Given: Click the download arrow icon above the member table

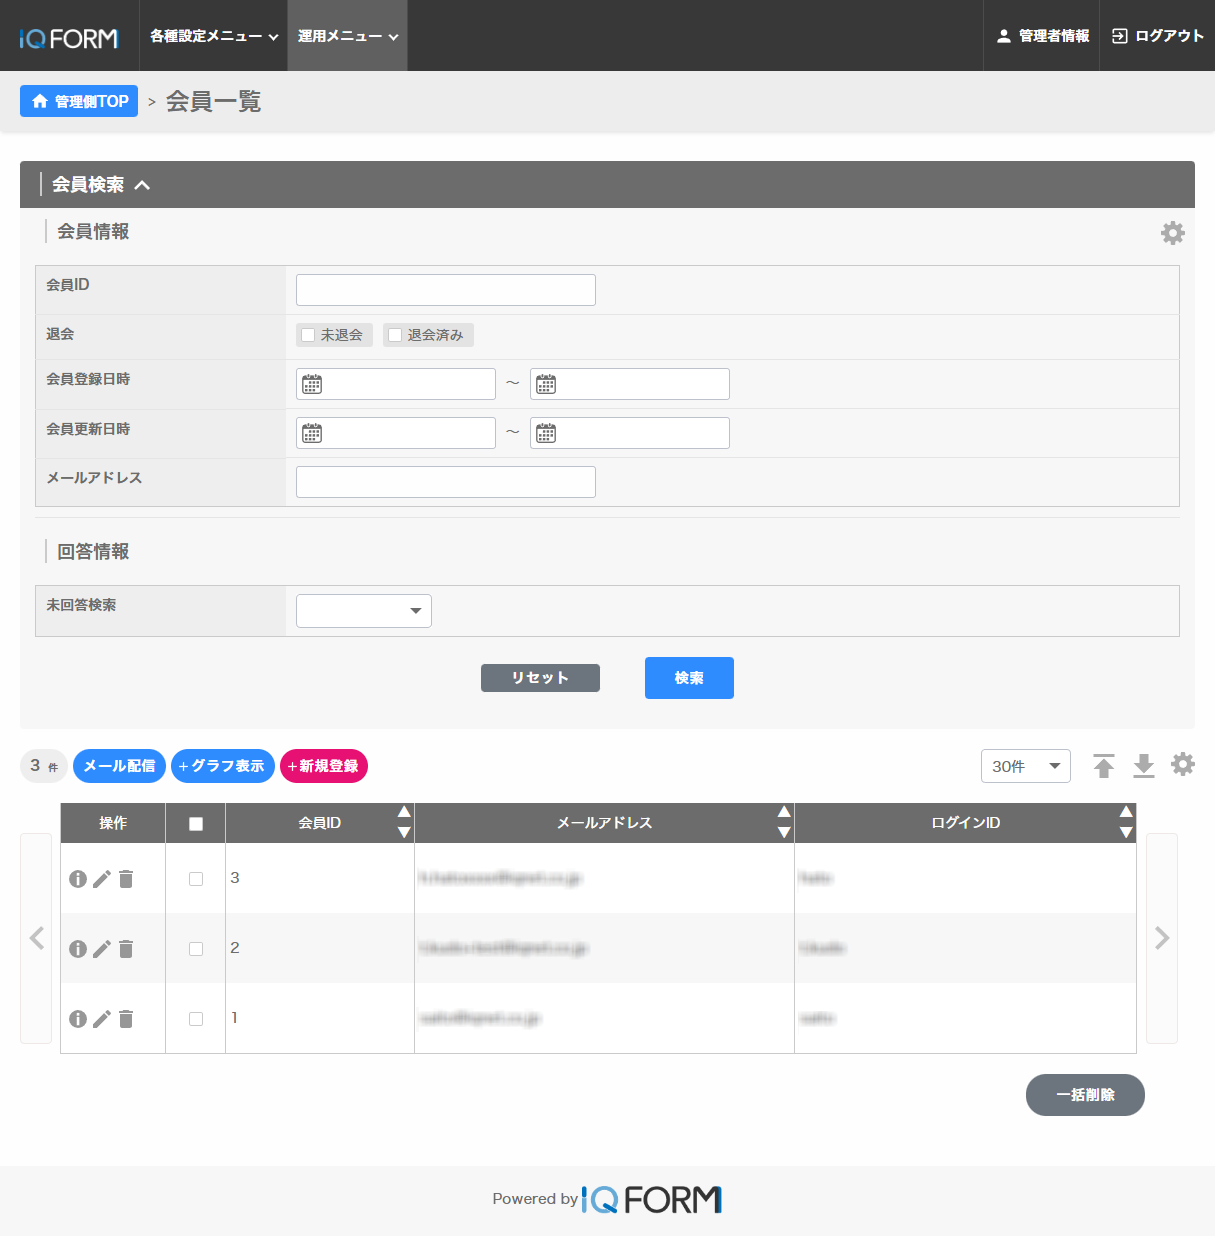Looking at the screenshot, I should pos(1143,765).
